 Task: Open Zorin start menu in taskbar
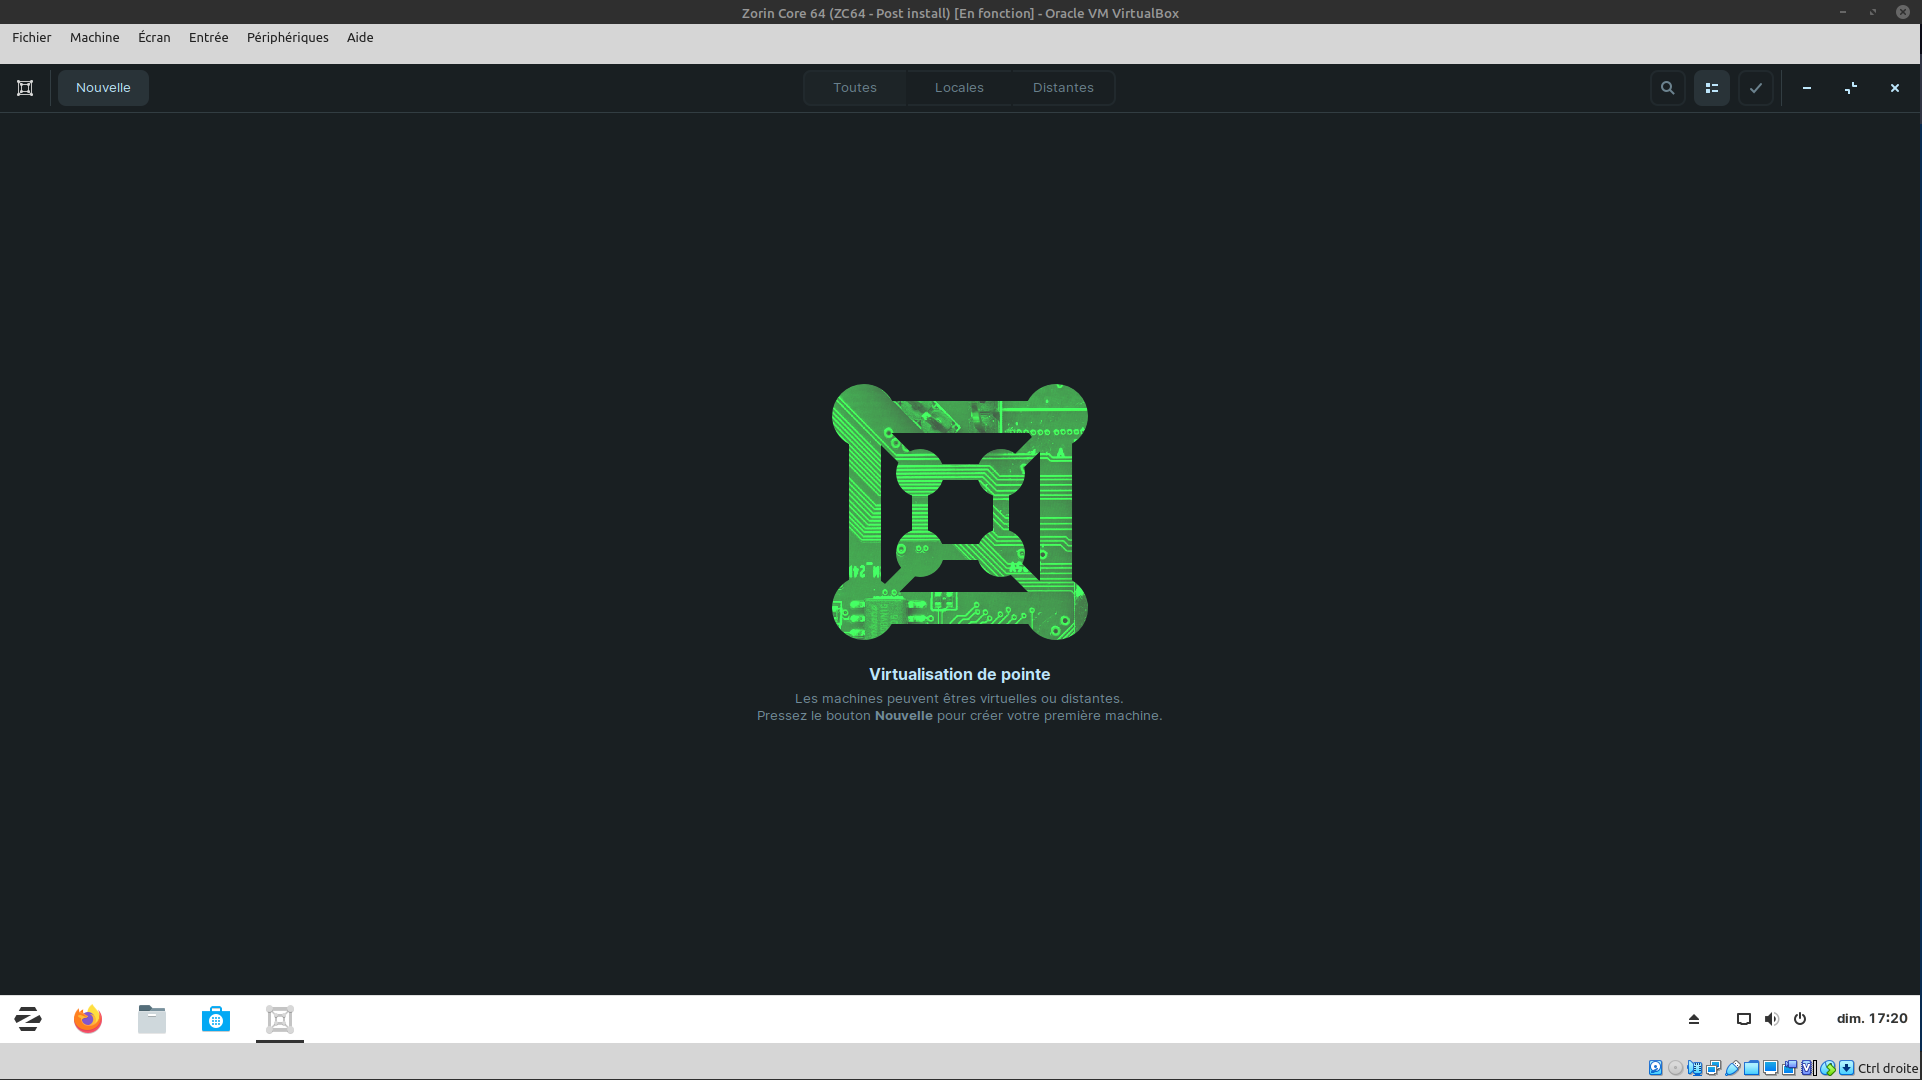(28, 1019)
